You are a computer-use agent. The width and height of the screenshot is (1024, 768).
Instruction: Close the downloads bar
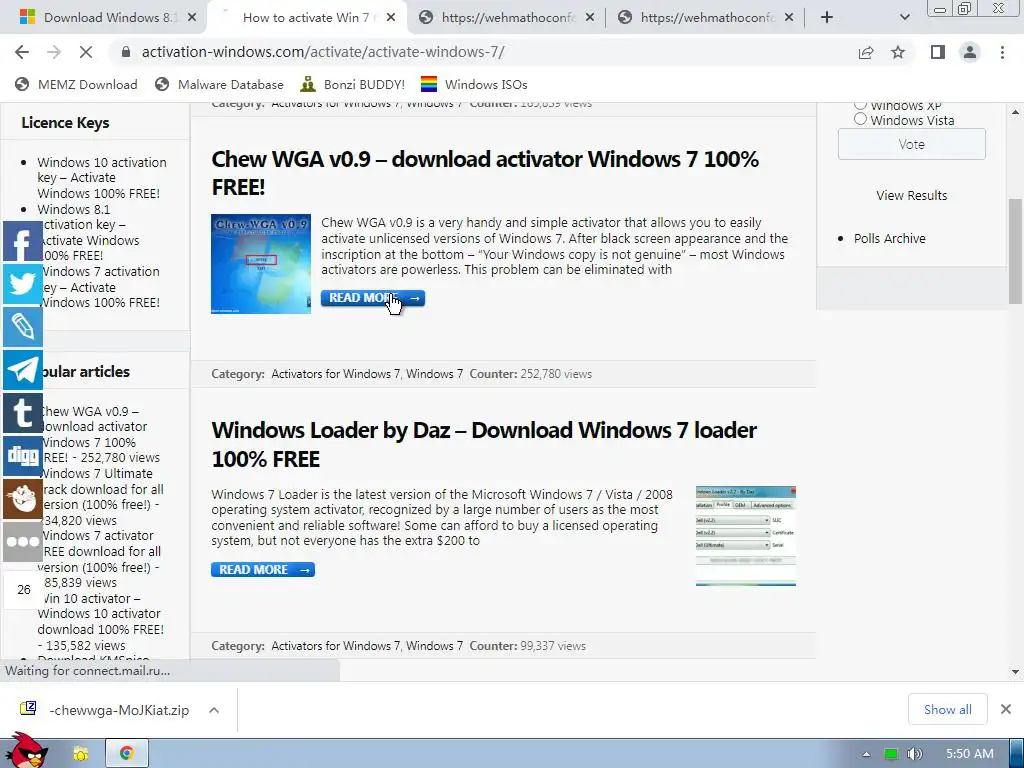1006,709
